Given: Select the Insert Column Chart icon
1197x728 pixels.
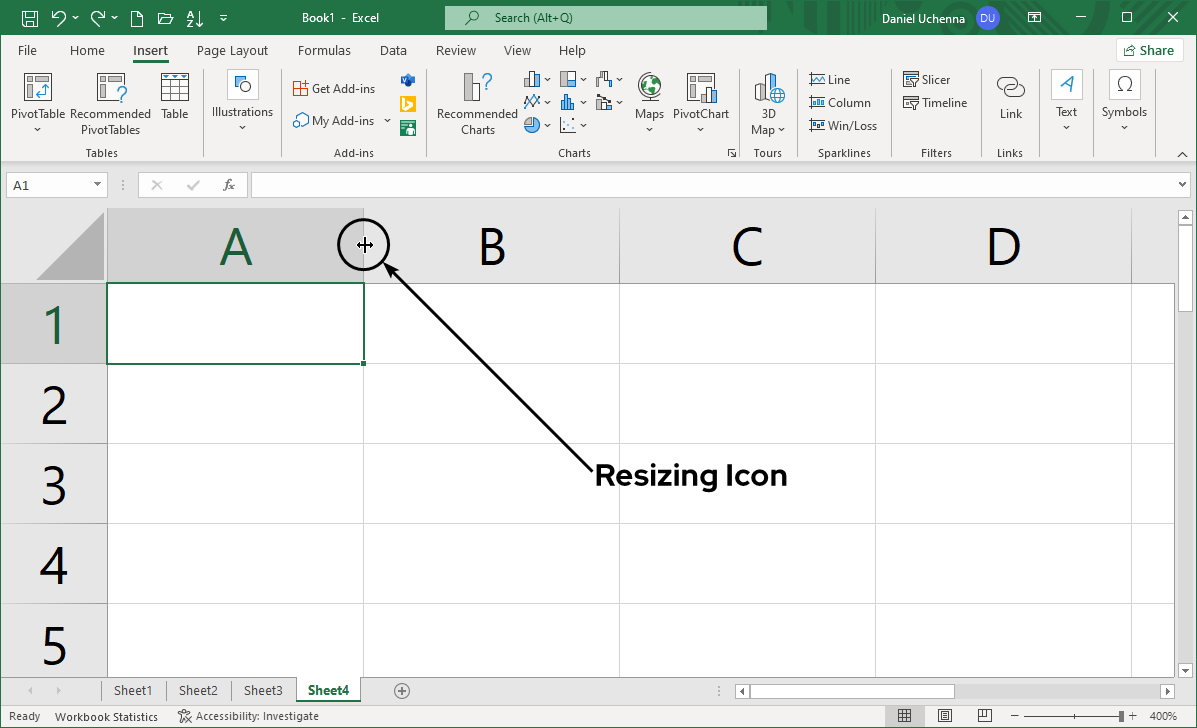Looking at the screenshot, I should tap(532, 79).
